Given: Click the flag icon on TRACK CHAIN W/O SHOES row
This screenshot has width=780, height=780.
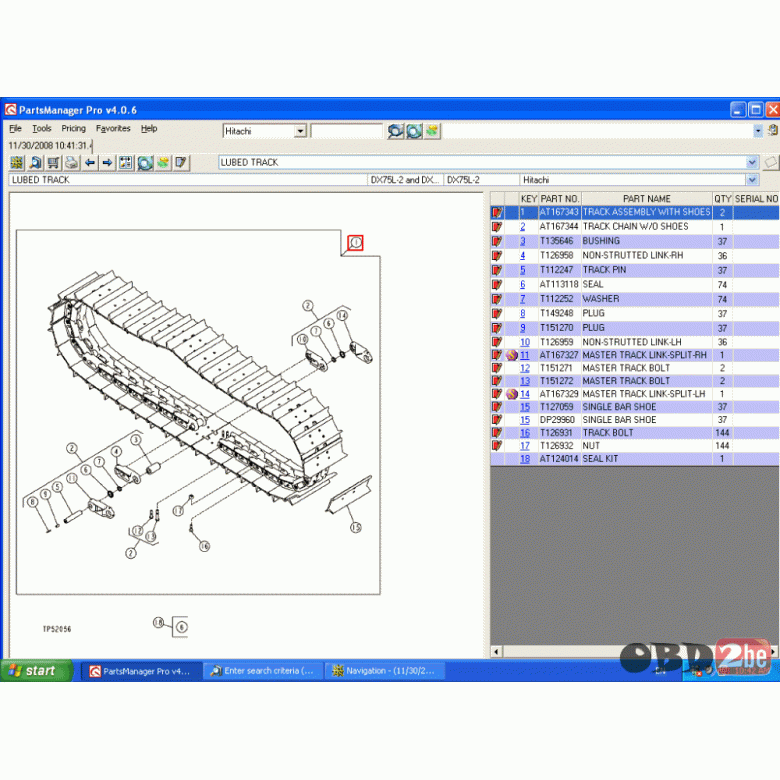Looking at the screenshot, I should point(497,227).
